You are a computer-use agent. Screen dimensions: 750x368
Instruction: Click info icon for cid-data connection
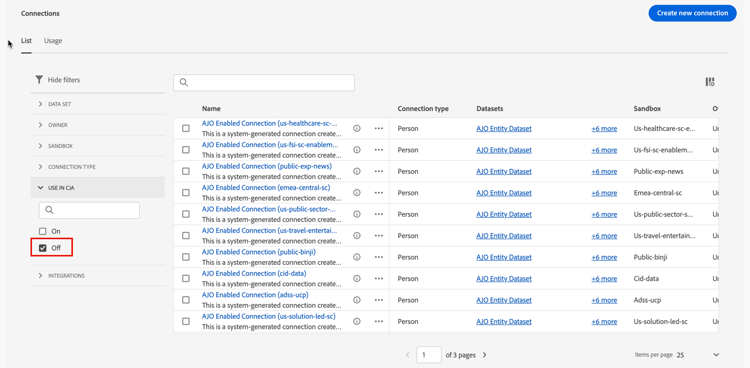(356, 279)
